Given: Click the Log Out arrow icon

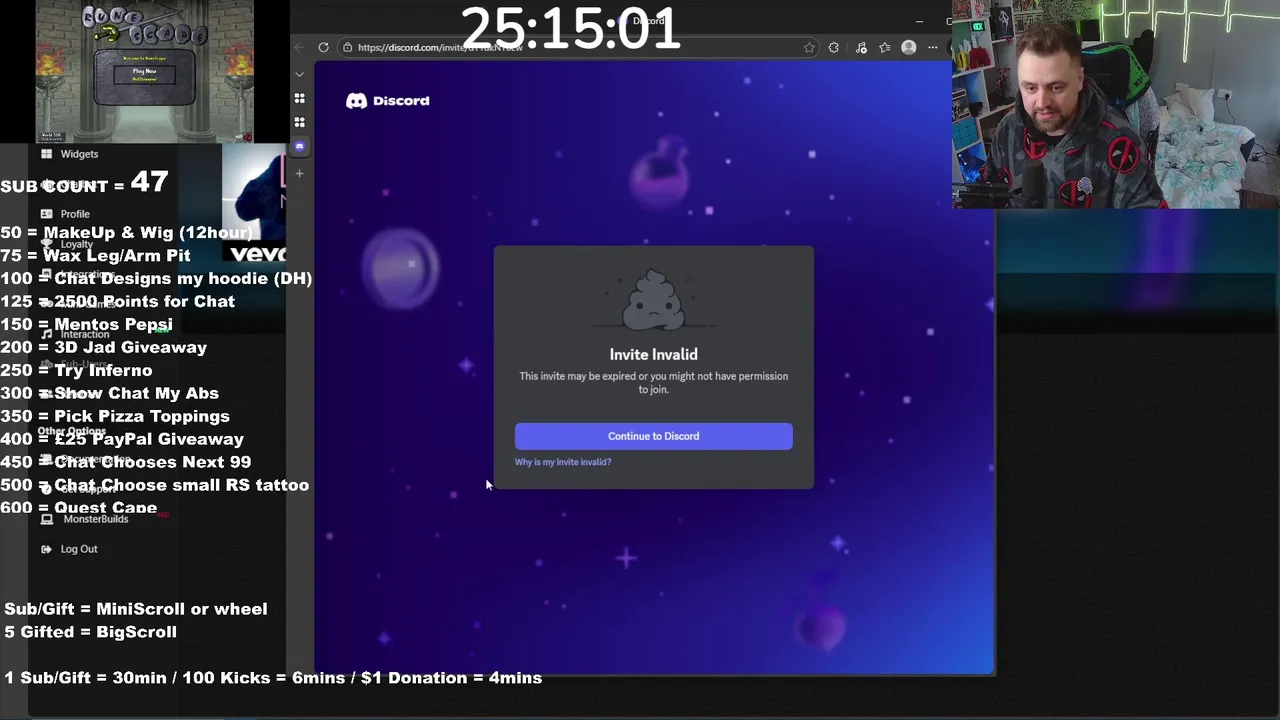Looking at the screenshot, I should [46, 549].
